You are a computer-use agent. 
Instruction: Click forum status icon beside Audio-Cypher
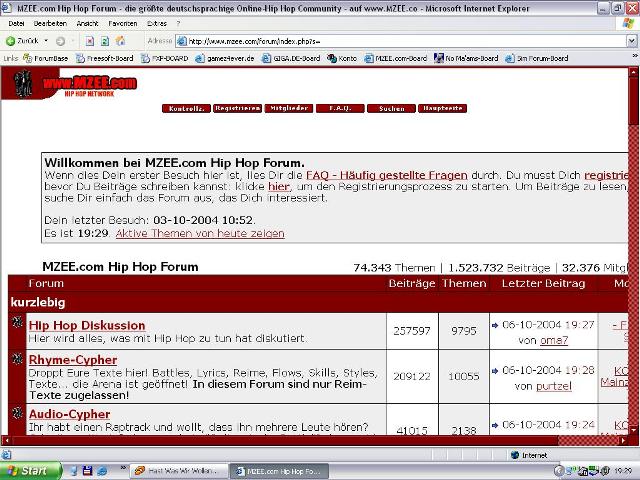pos(17,413)
